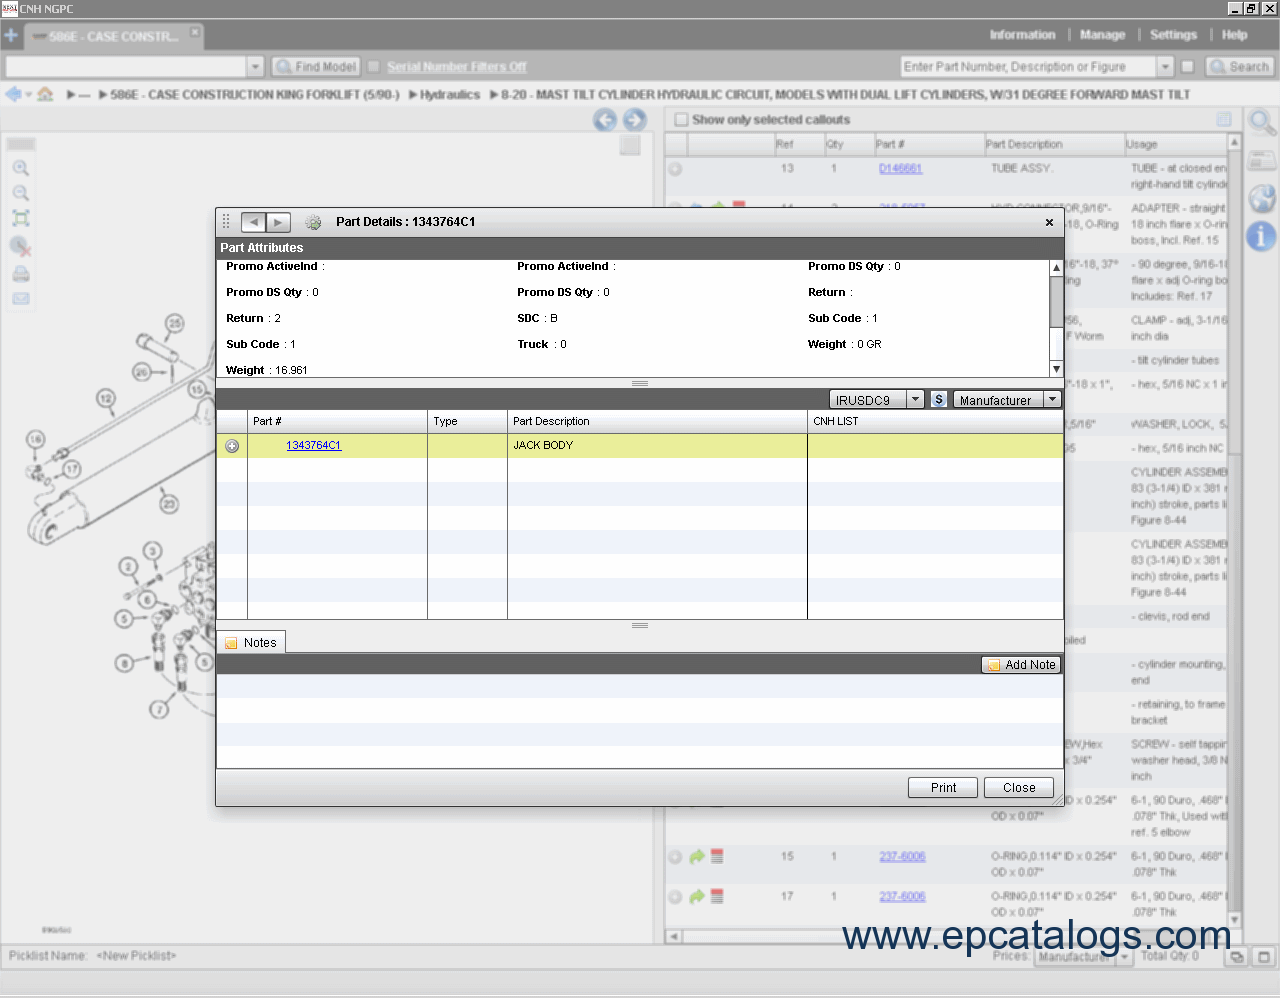Click the Close button
1280x998 pixels.
click(1019, 787)
